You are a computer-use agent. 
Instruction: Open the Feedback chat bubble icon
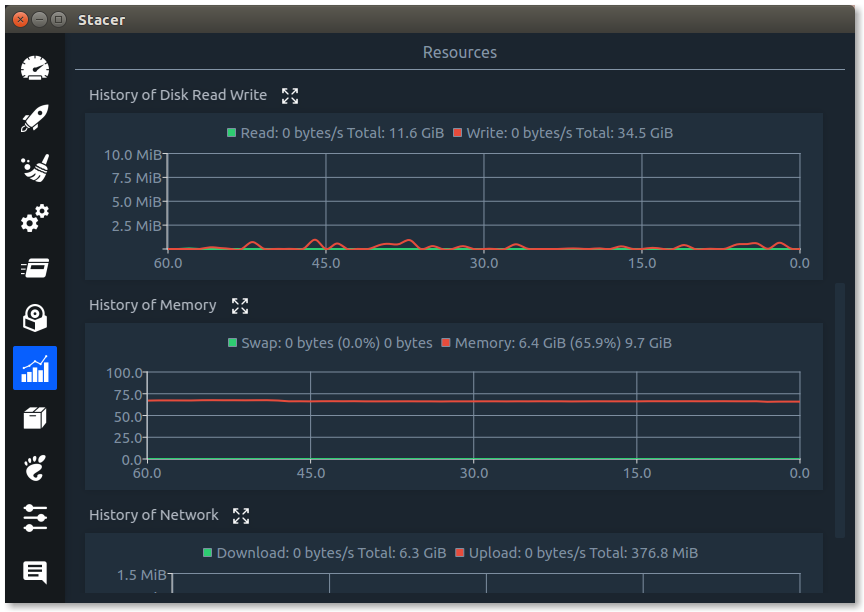coord(35,572)
